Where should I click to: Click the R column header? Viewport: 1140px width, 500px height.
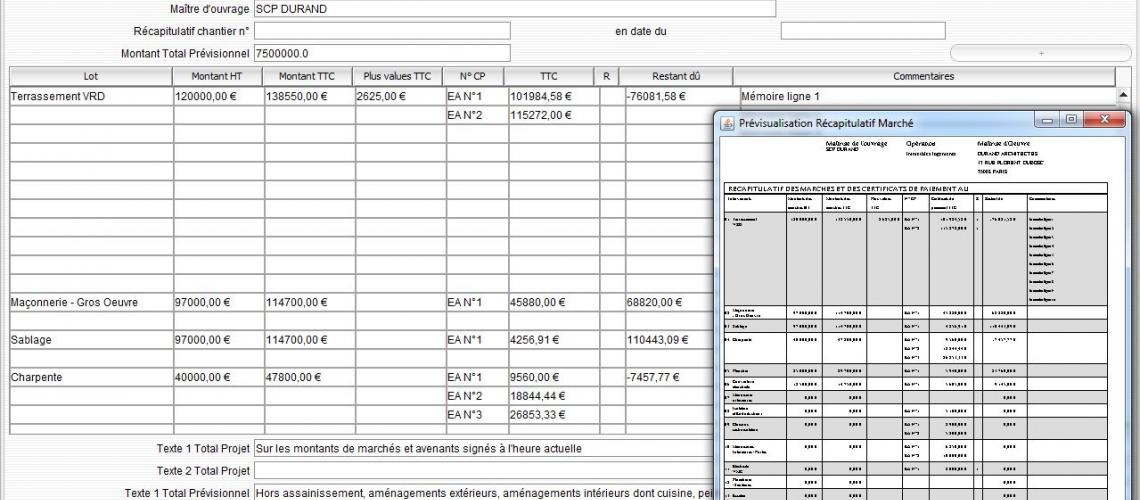pos(606,76)
